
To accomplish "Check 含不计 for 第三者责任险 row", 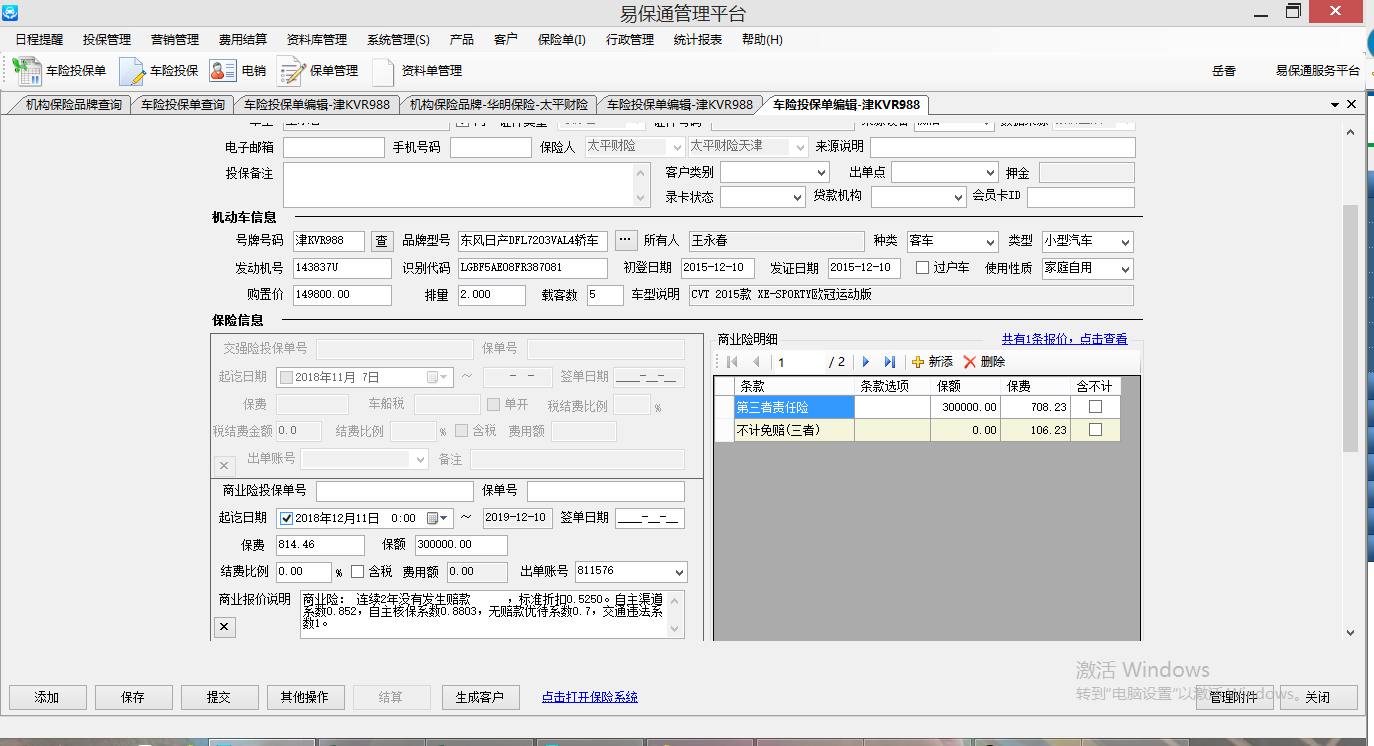I will pos(1095,407).
